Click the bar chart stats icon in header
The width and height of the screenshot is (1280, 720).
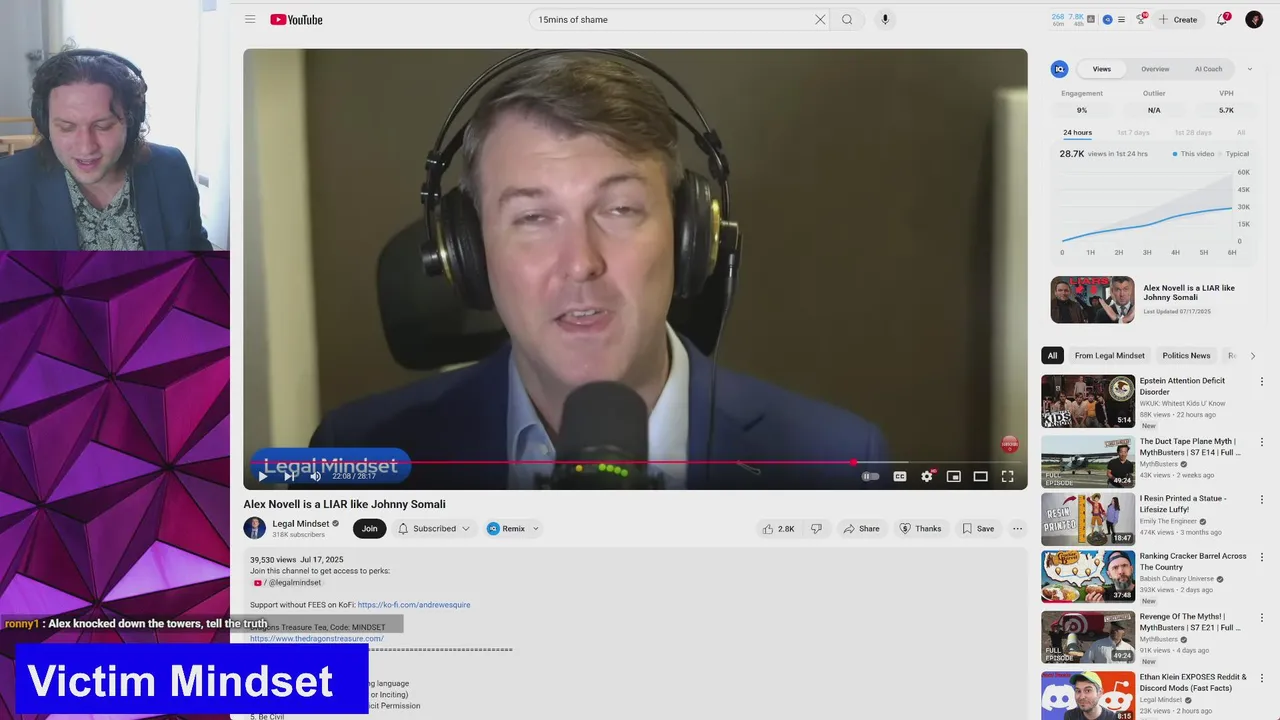coord(1091,19)
